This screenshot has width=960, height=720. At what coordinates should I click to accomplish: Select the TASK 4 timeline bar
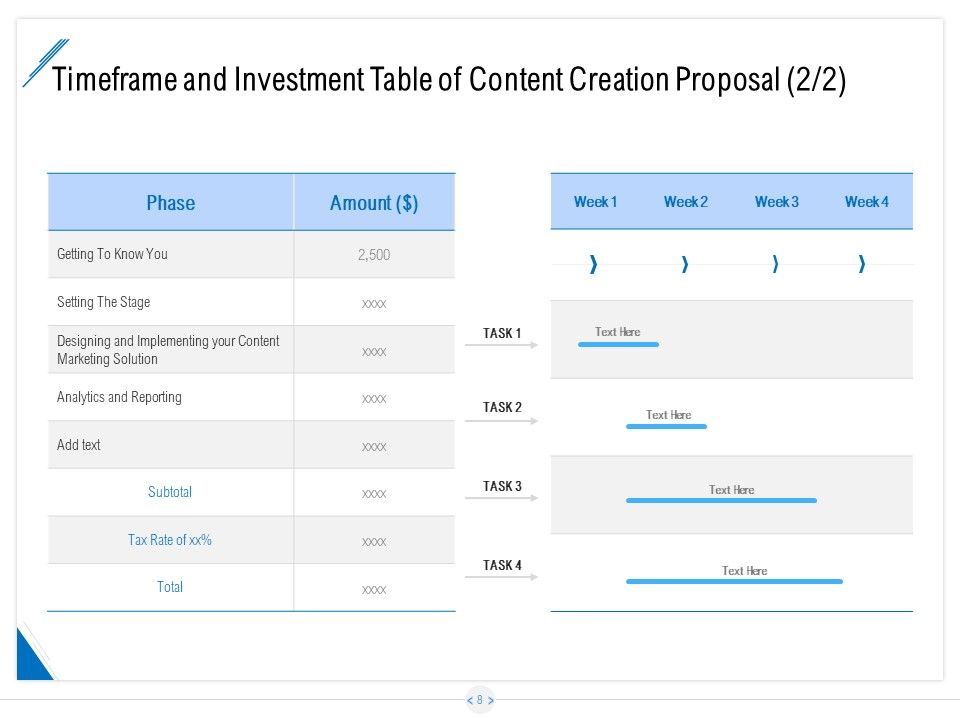click(734, 581)
